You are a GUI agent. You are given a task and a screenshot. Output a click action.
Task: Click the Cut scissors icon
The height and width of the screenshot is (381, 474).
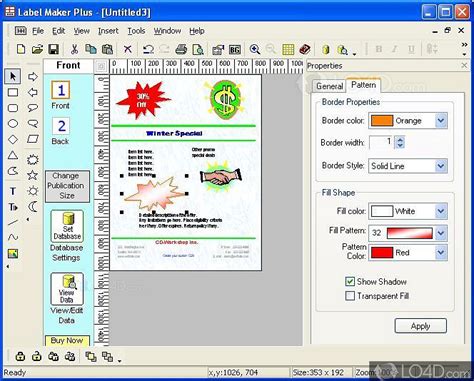tap(74, 49)
